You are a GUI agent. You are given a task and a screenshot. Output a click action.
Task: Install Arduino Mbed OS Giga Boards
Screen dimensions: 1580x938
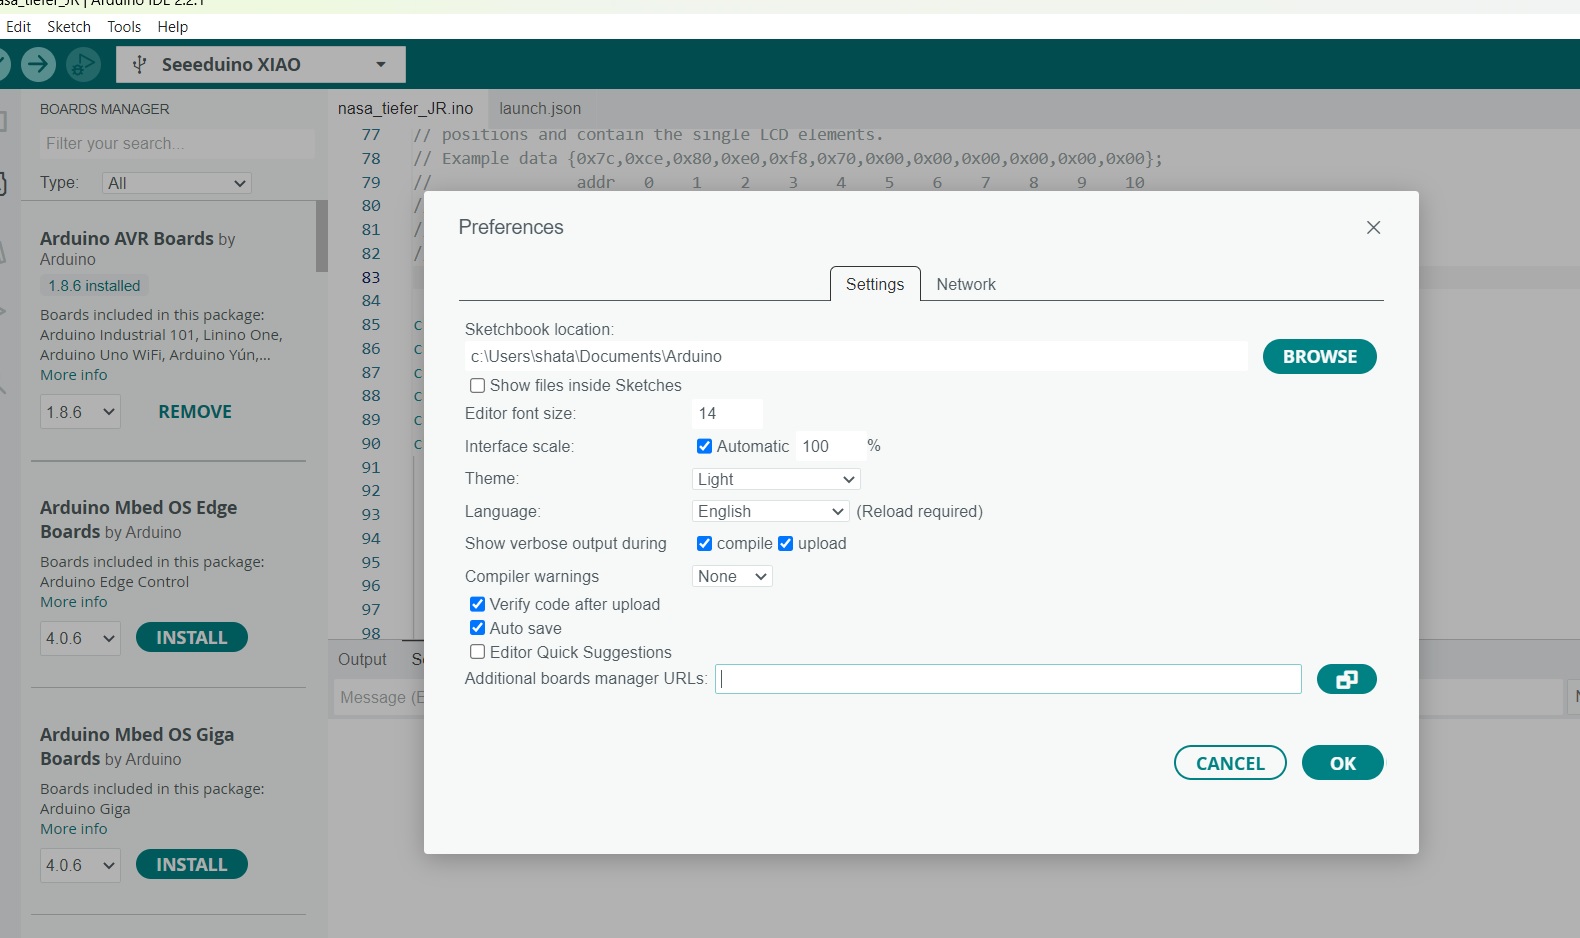[191, 865]
